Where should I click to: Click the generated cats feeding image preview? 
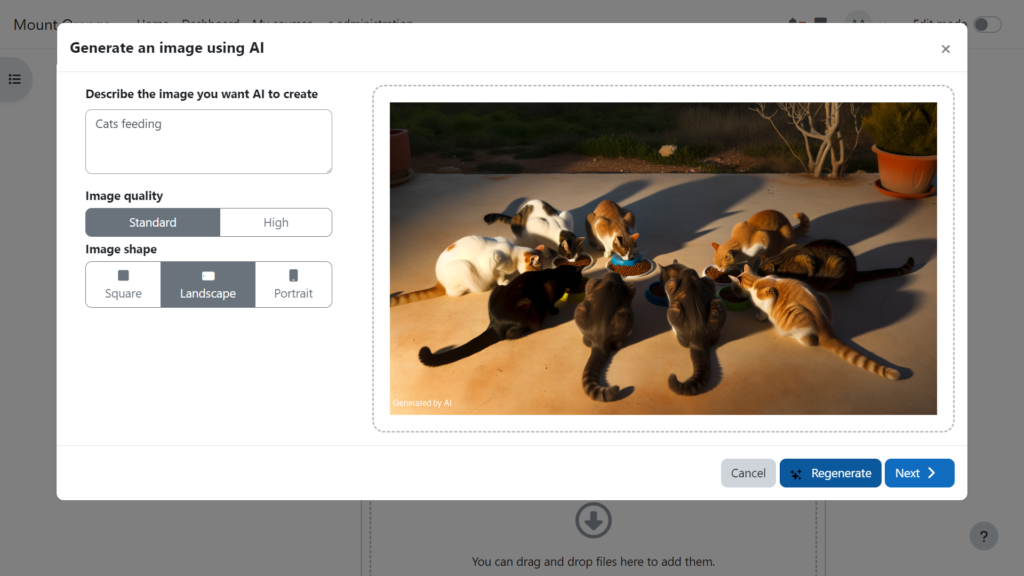point(662,256)
